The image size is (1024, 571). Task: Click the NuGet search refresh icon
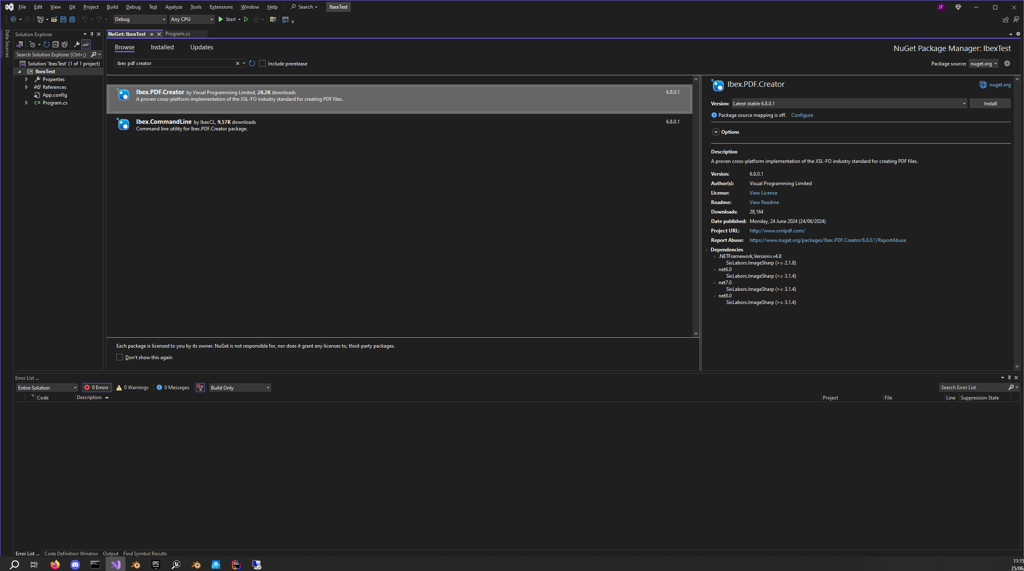click(252, 63)
